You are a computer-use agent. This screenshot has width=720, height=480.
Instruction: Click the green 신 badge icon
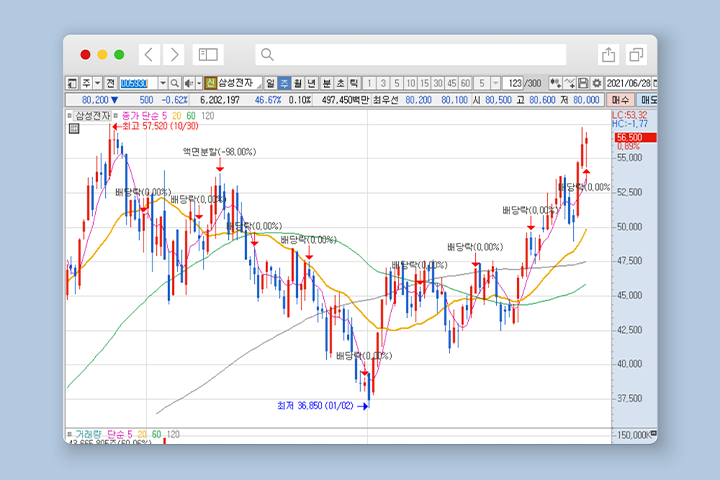coord(210,83)
